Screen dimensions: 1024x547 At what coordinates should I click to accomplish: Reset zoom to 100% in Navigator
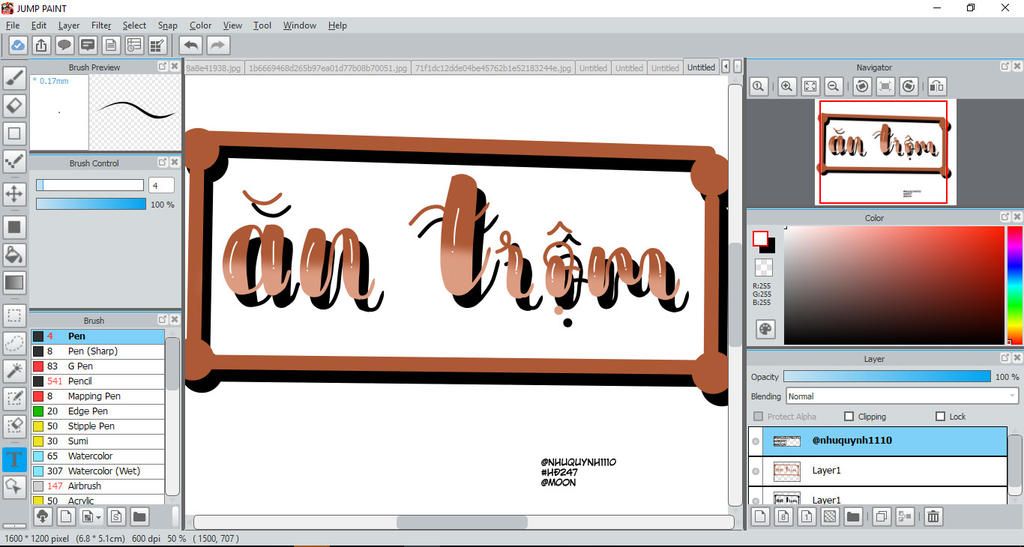758,86
